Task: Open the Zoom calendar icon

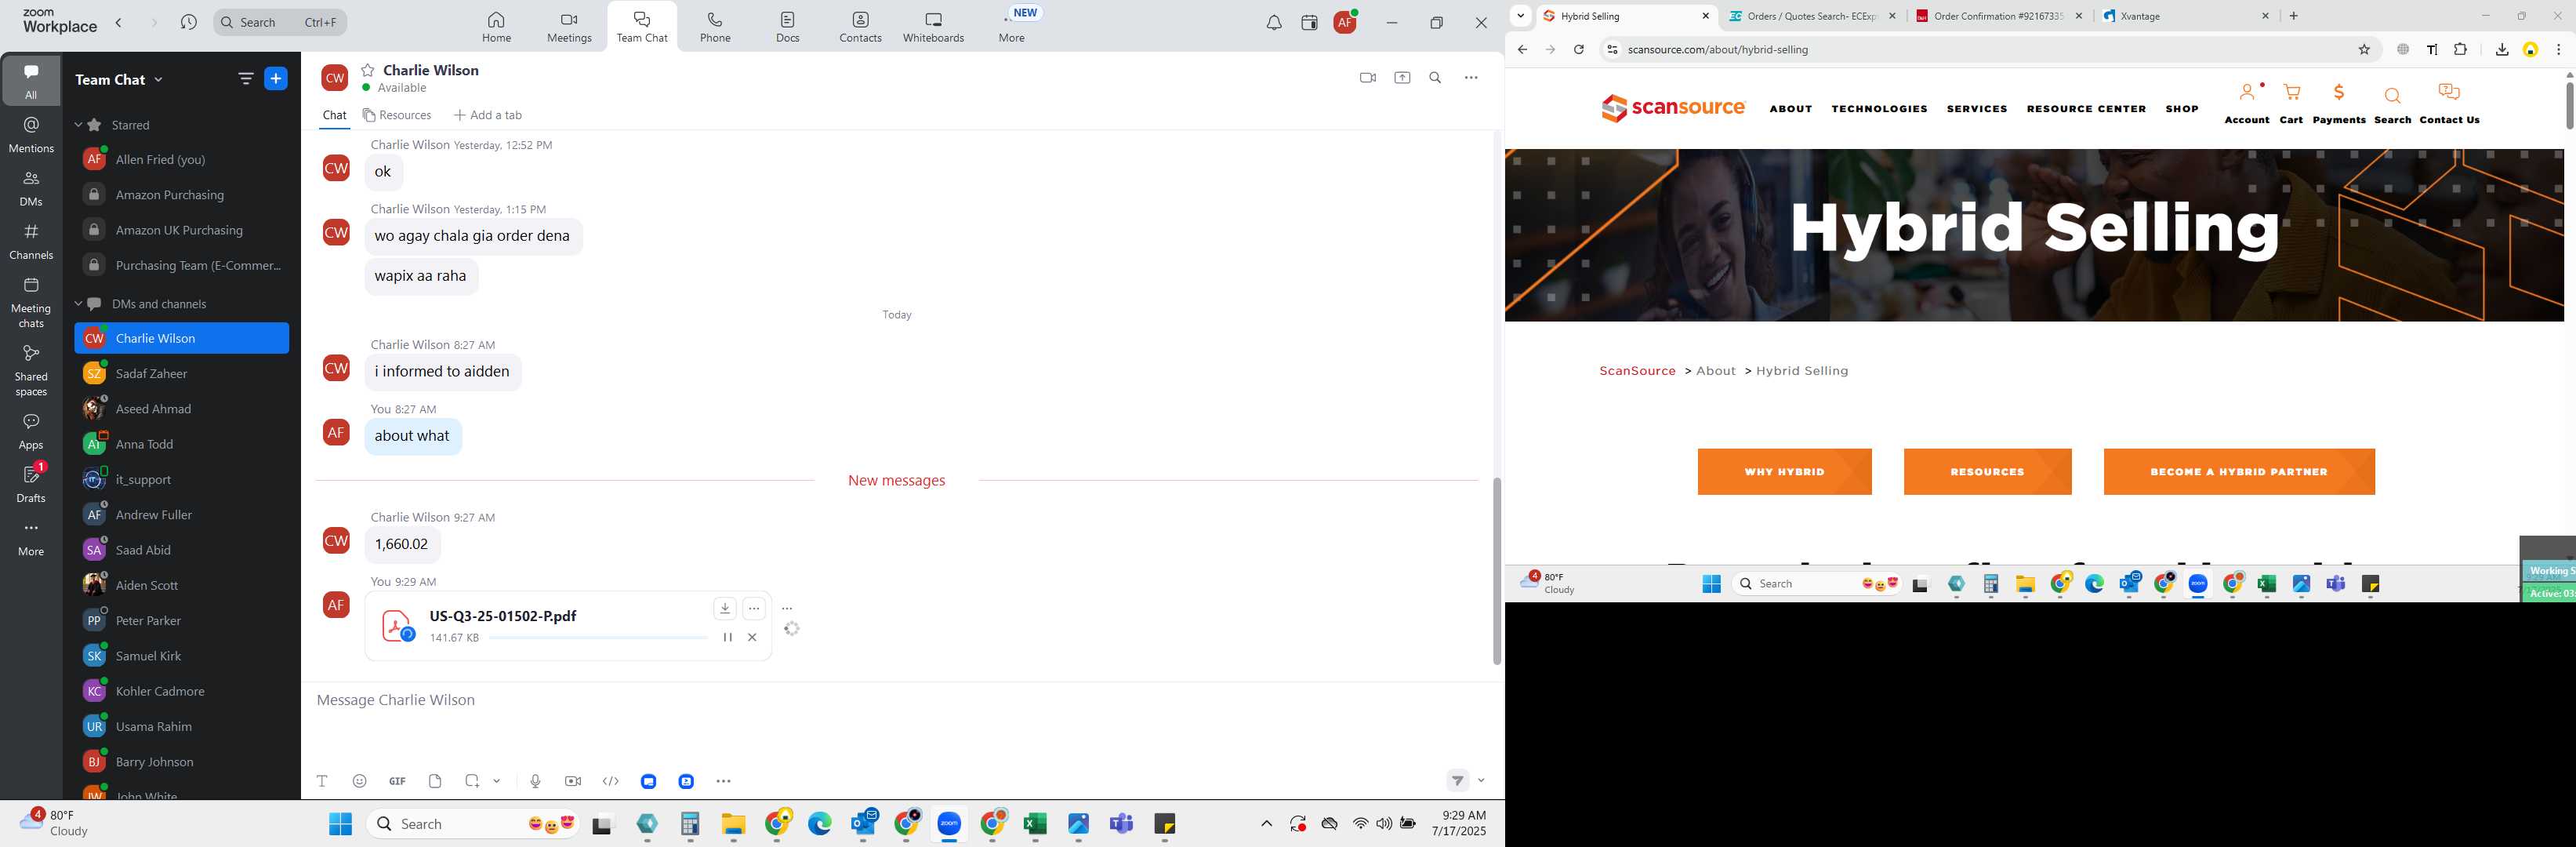Action: pos(1309,23)
